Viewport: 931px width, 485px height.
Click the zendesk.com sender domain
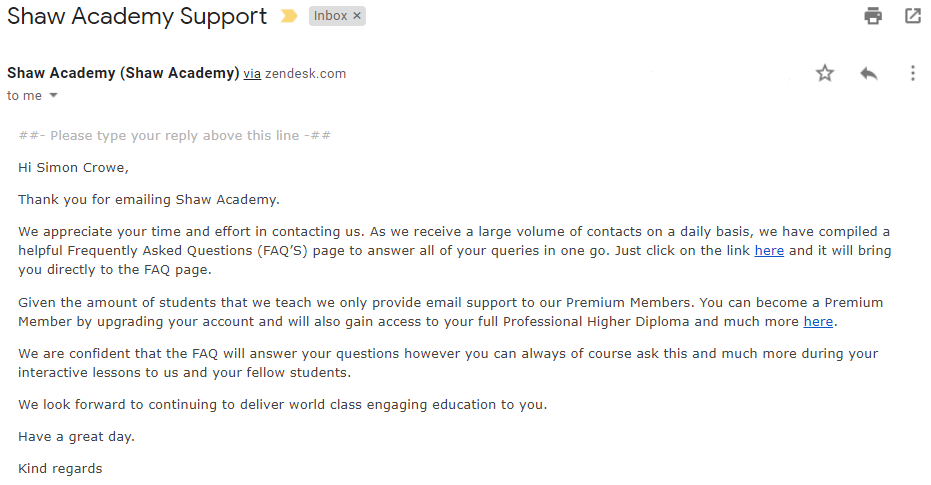pos(305,74)
